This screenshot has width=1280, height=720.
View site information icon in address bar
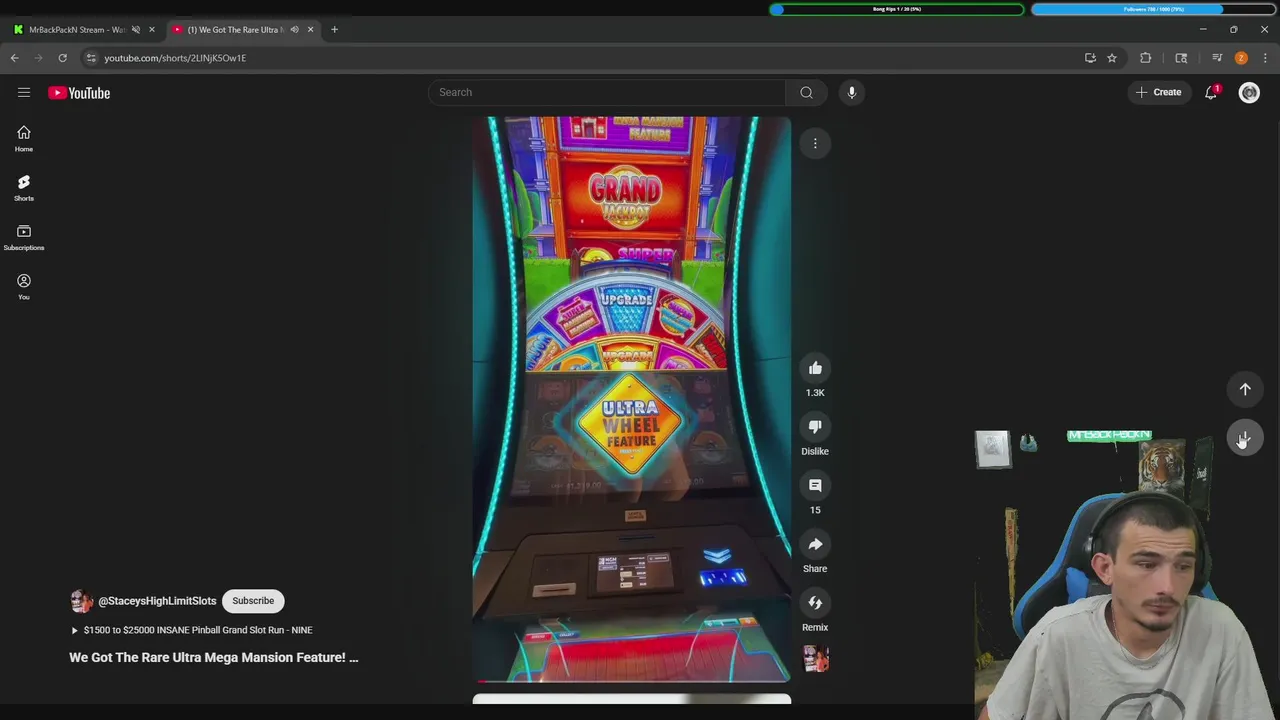click(x=91, y=58)
